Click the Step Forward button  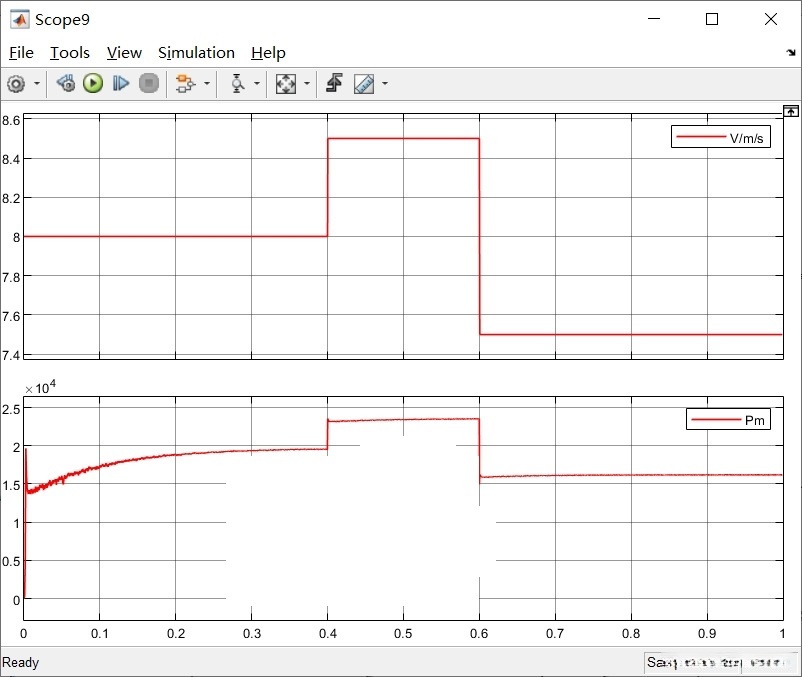121,84
